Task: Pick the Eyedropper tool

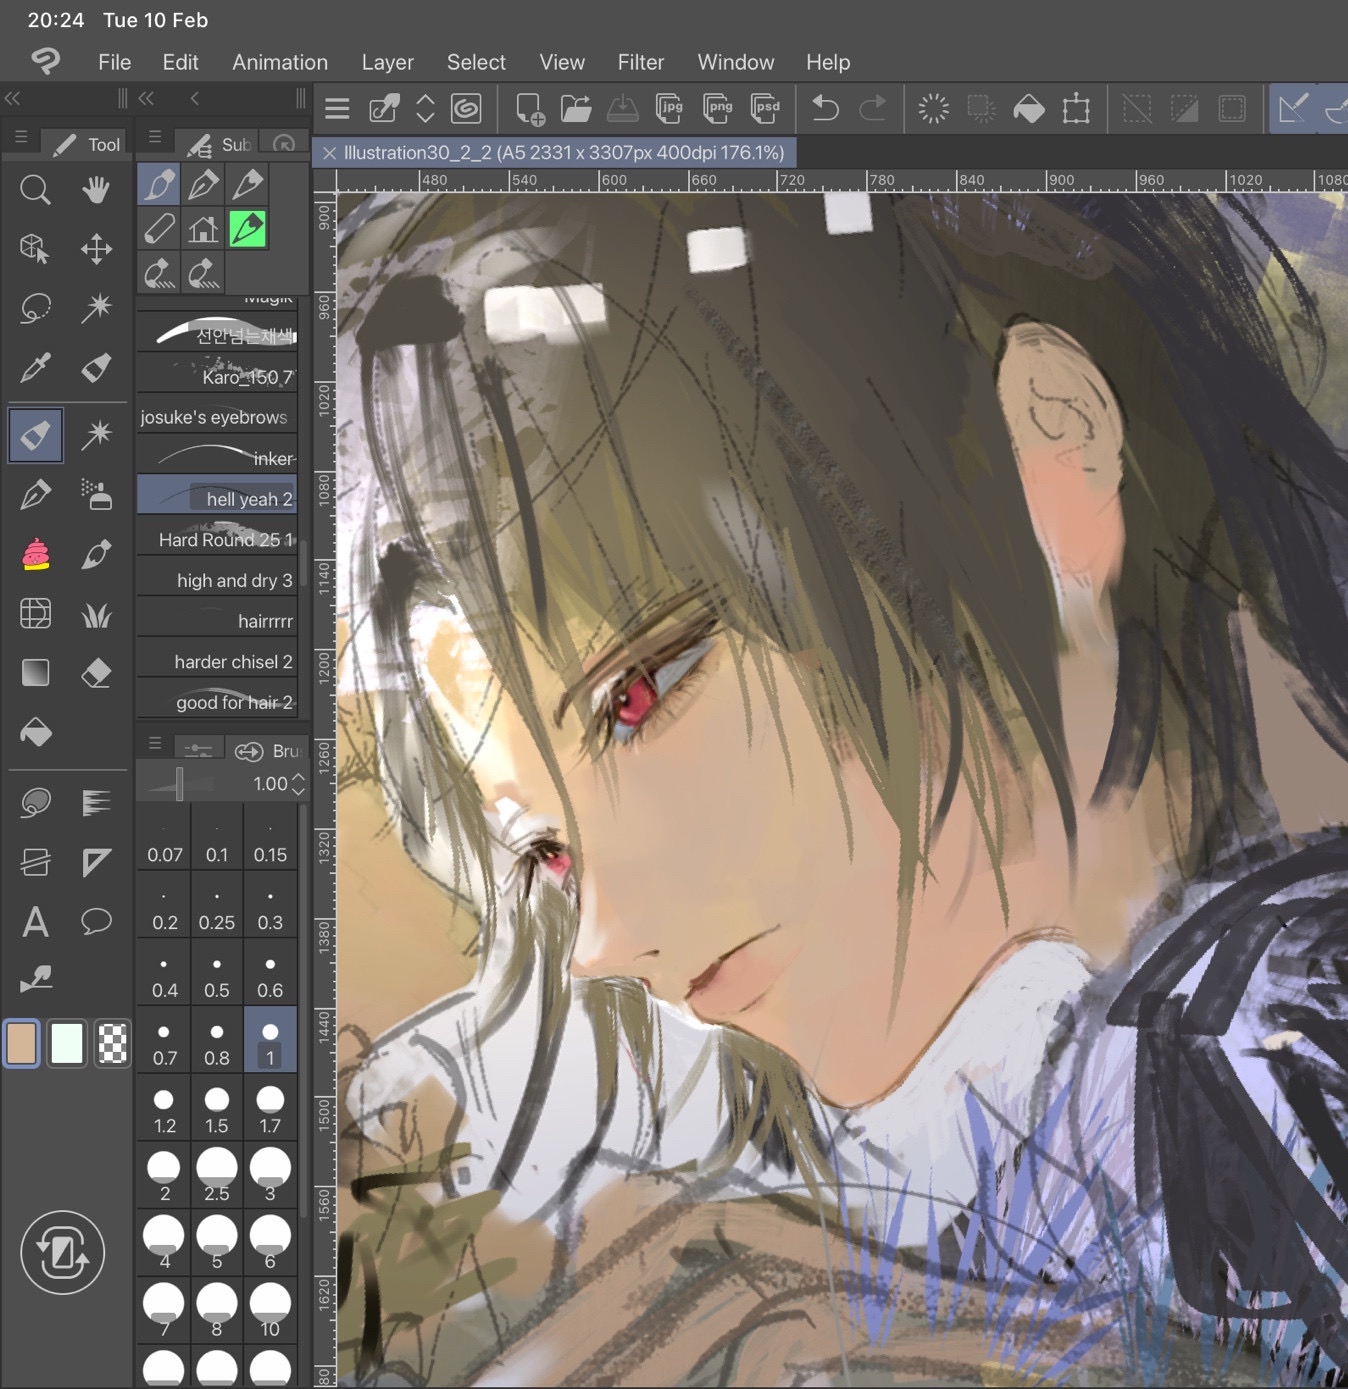Action: (35, 368)
